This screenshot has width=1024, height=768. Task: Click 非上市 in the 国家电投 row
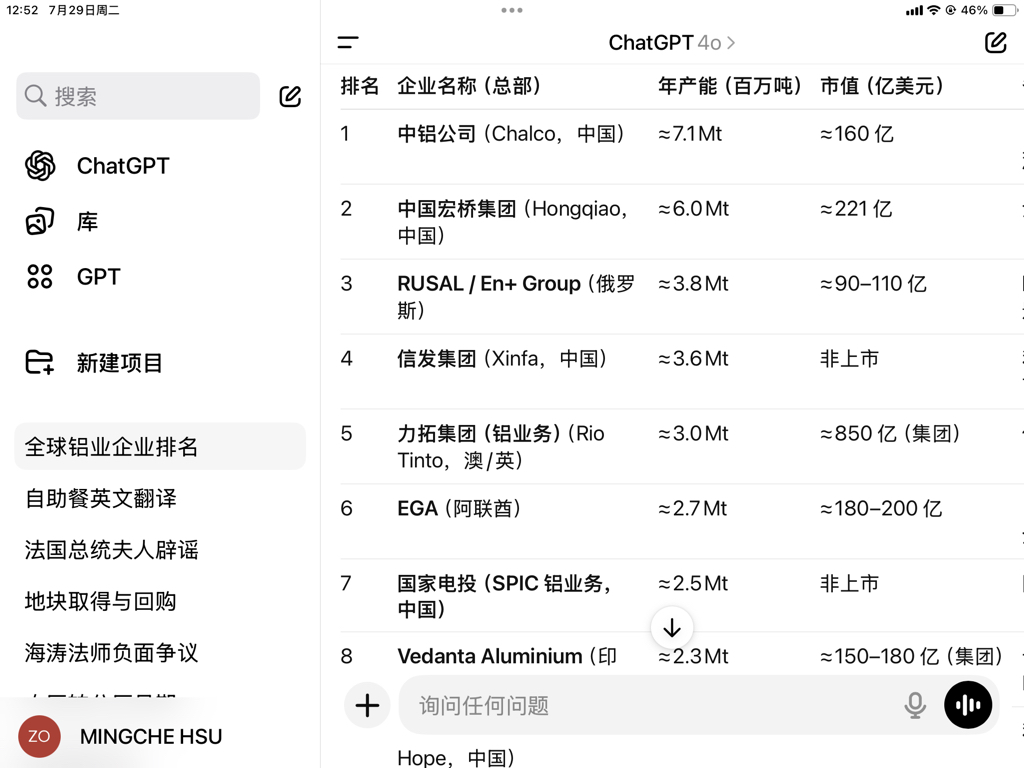[850, 583]
